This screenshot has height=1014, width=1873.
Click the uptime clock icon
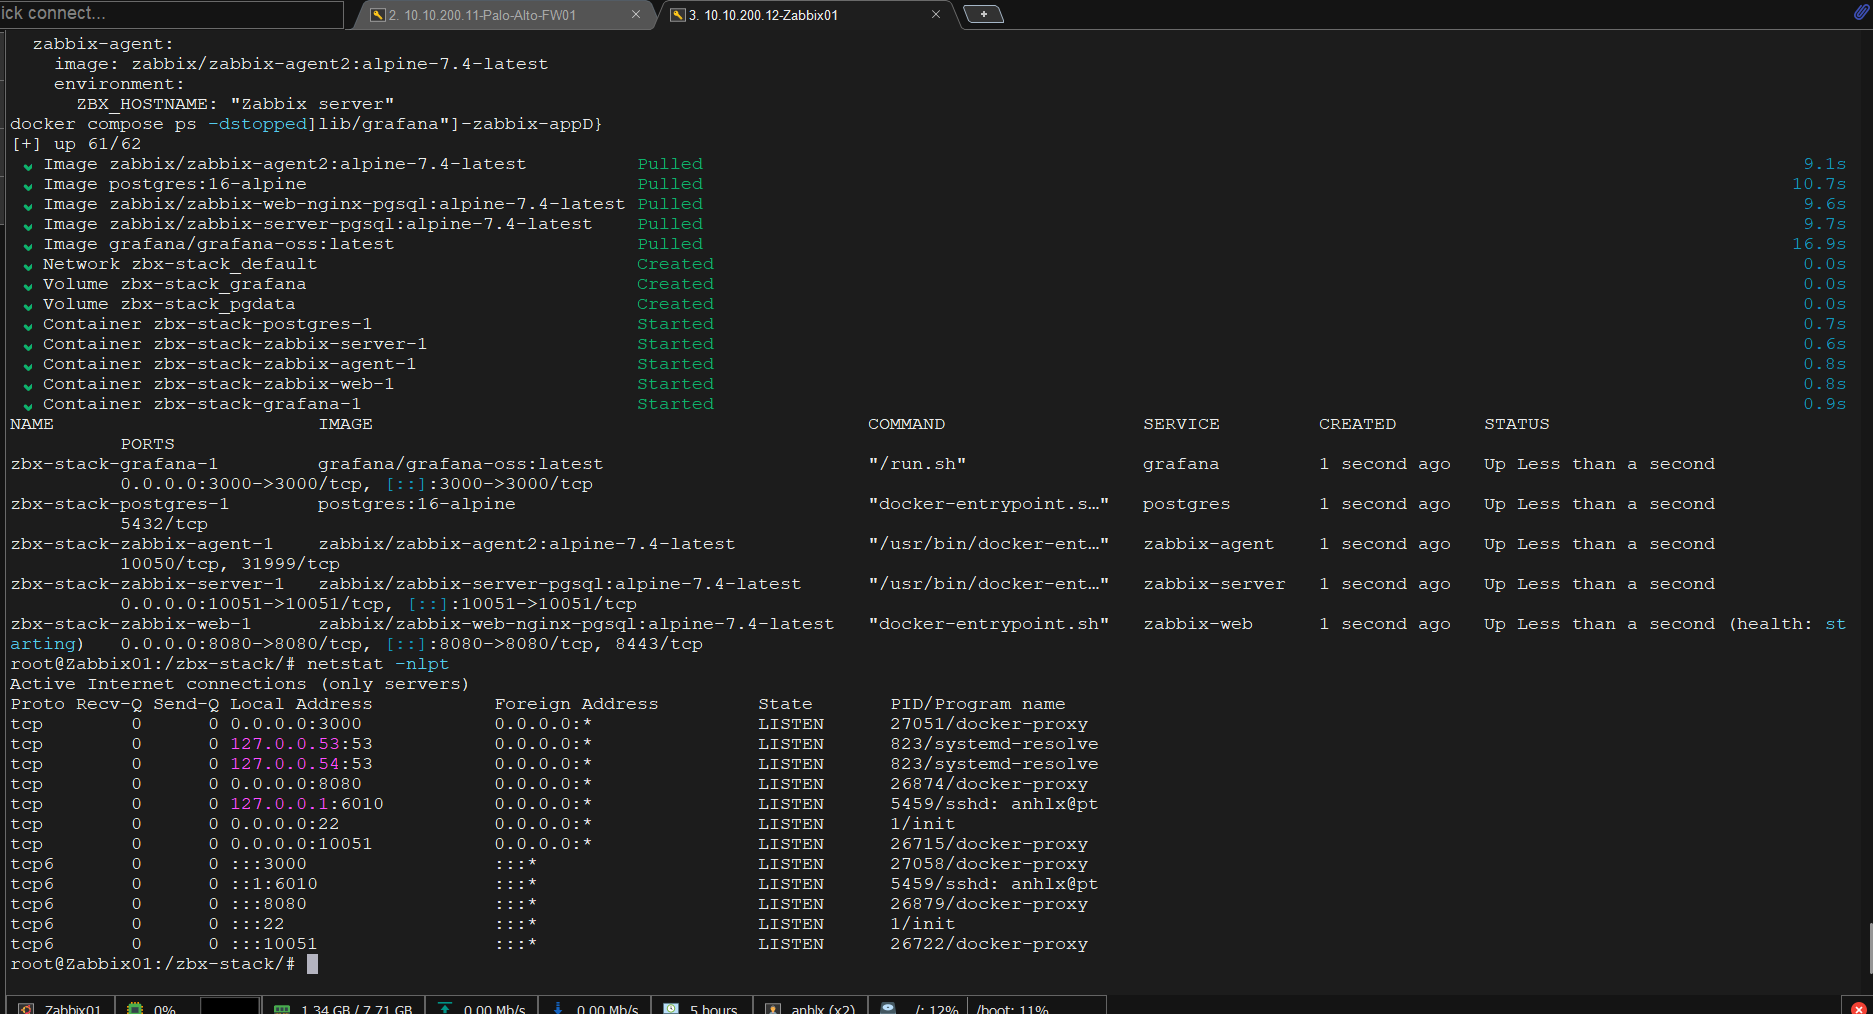(x=671, y=1008)
